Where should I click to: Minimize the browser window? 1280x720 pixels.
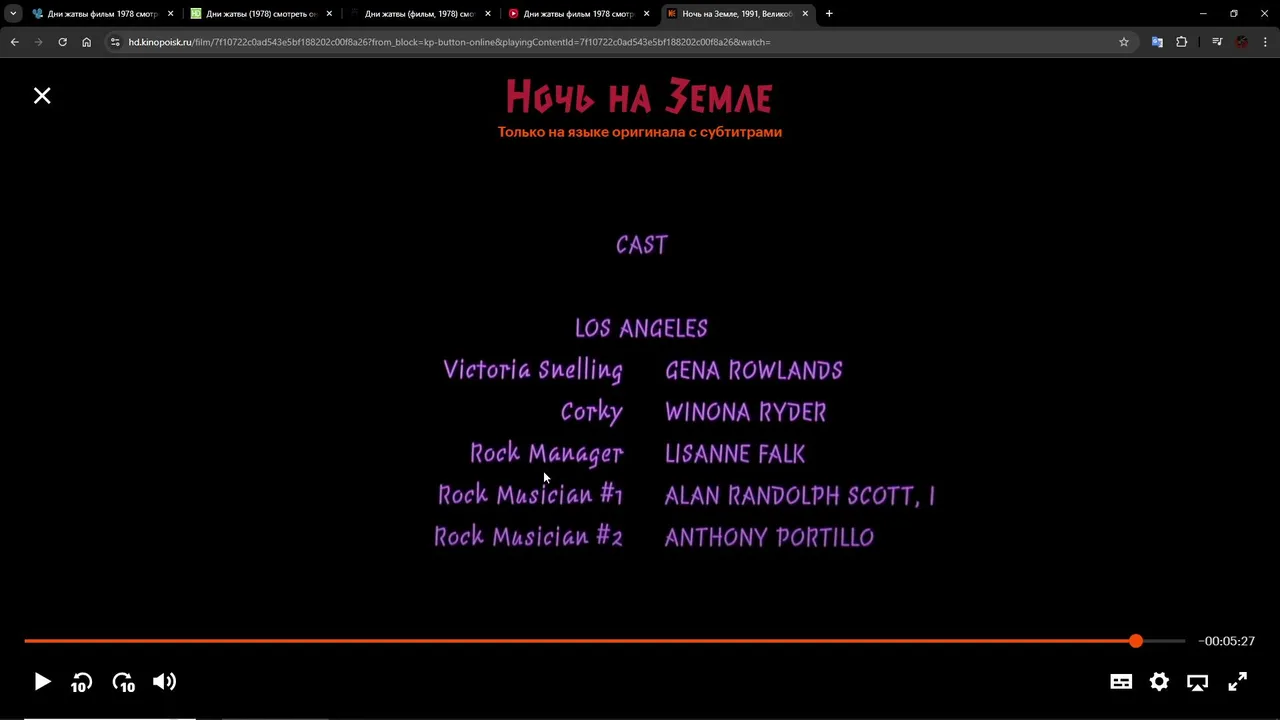coord(1203,14)
